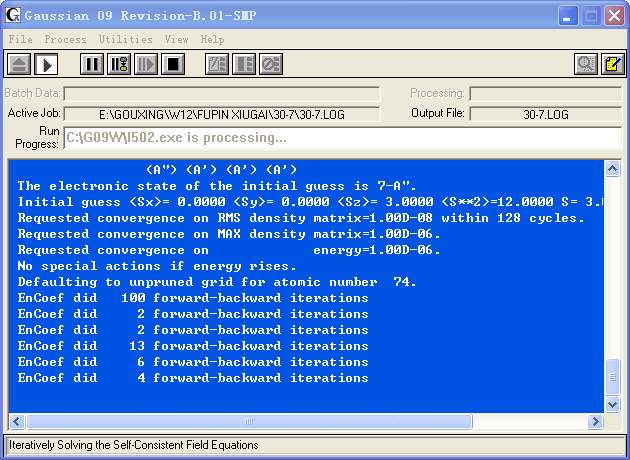This screenshot has width=630, height=460.
Task: Close the Gaussian 09 window
Action: click(615, 16)
